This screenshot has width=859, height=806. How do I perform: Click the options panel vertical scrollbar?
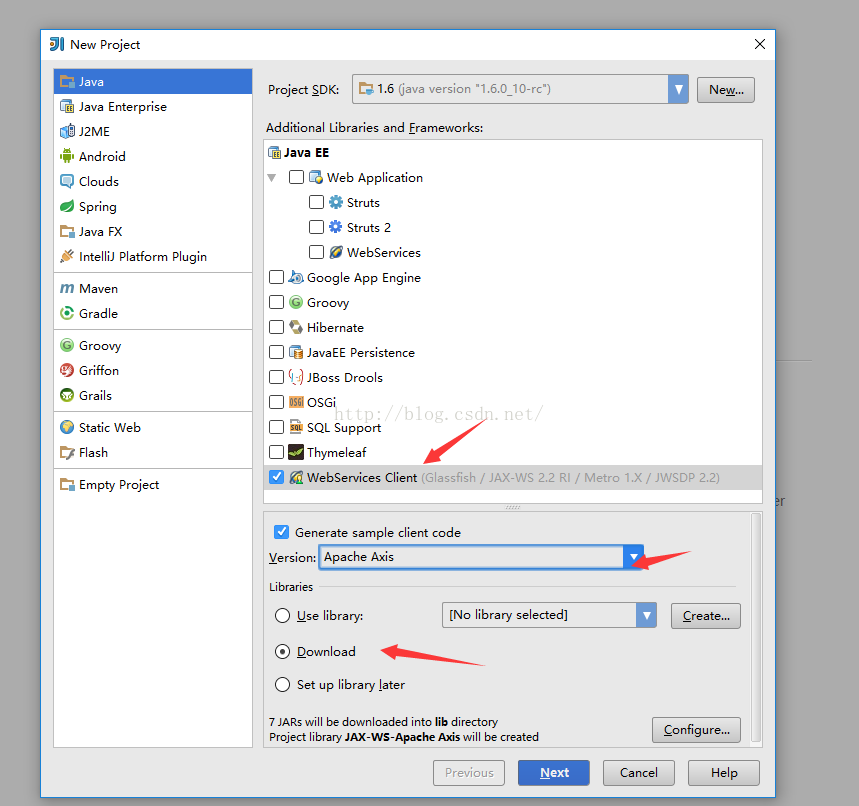click(x=756, y=628)
